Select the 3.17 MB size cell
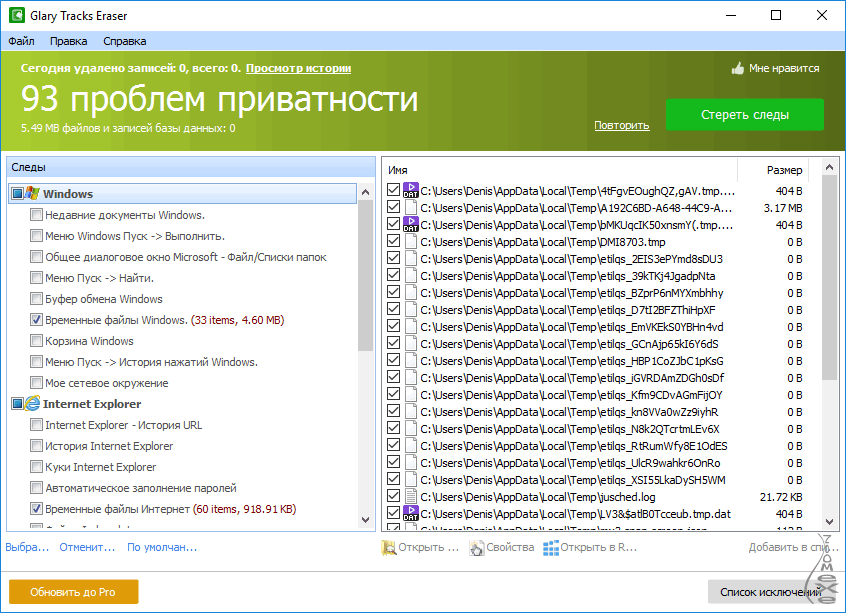This screenshot has width=846, height=613. (783, 208)
